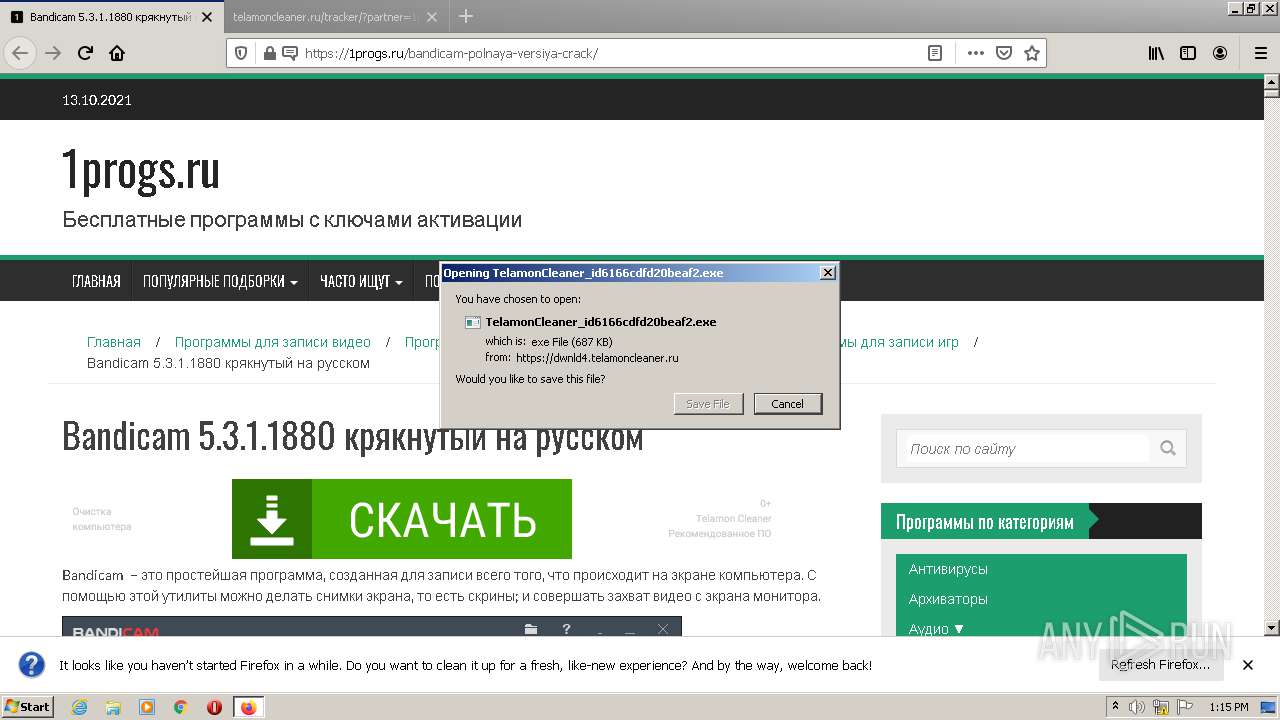Follow the Главная breadcrumb link
The width and height of the screenshot is (1280, 720).
pos(114,342)
